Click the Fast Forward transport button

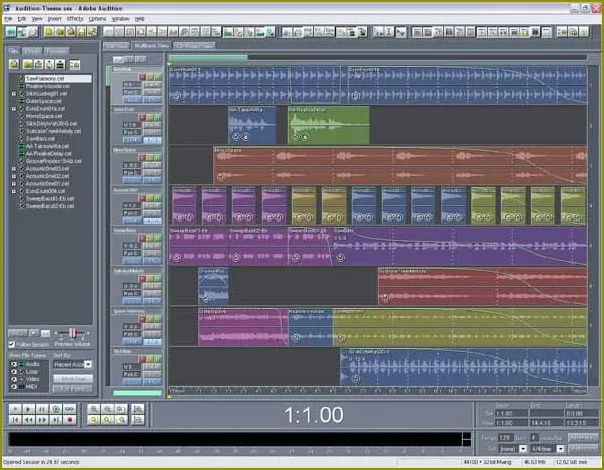coord(42,420)
